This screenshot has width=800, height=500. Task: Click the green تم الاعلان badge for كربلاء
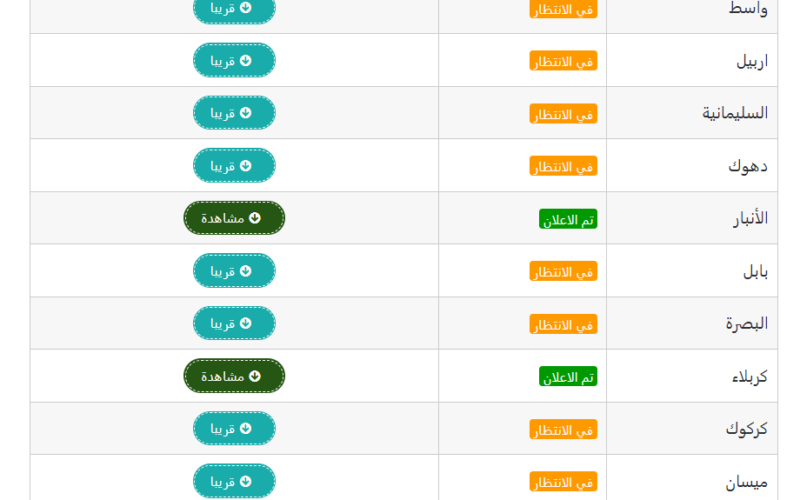click(568, 377)
